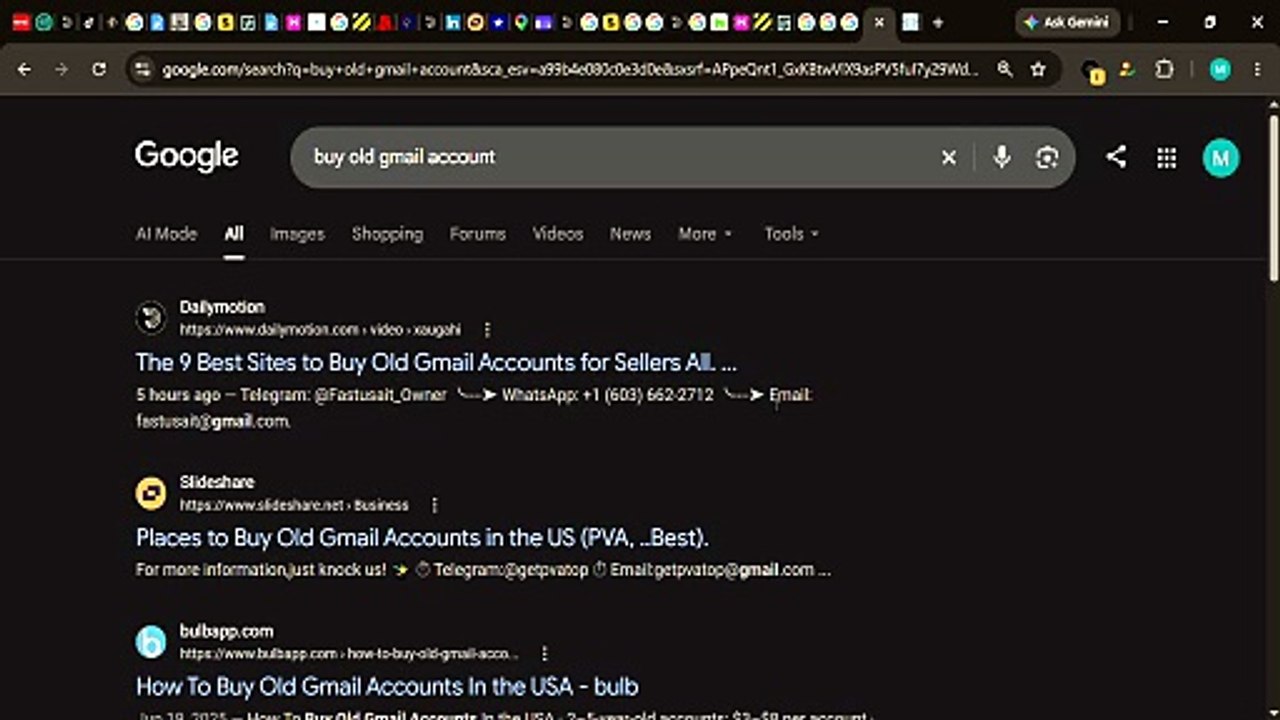Open the News results tab
This screenshot has height=720, width=1280.
point(630,233)
